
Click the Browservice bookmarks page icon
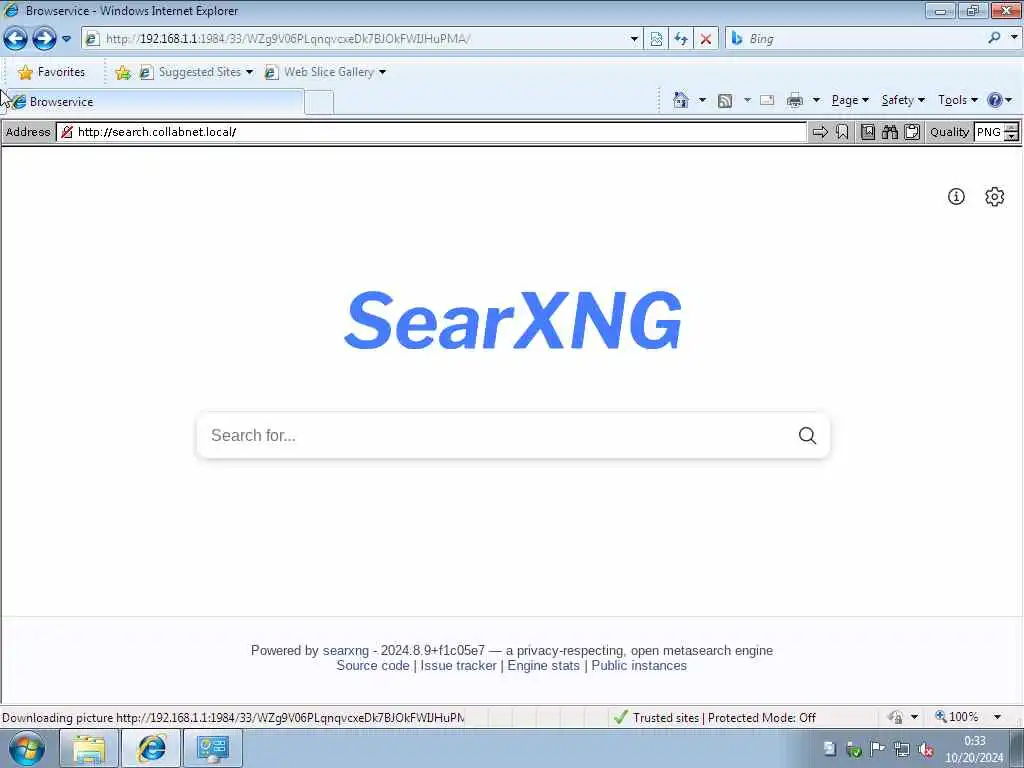(867, 132)
